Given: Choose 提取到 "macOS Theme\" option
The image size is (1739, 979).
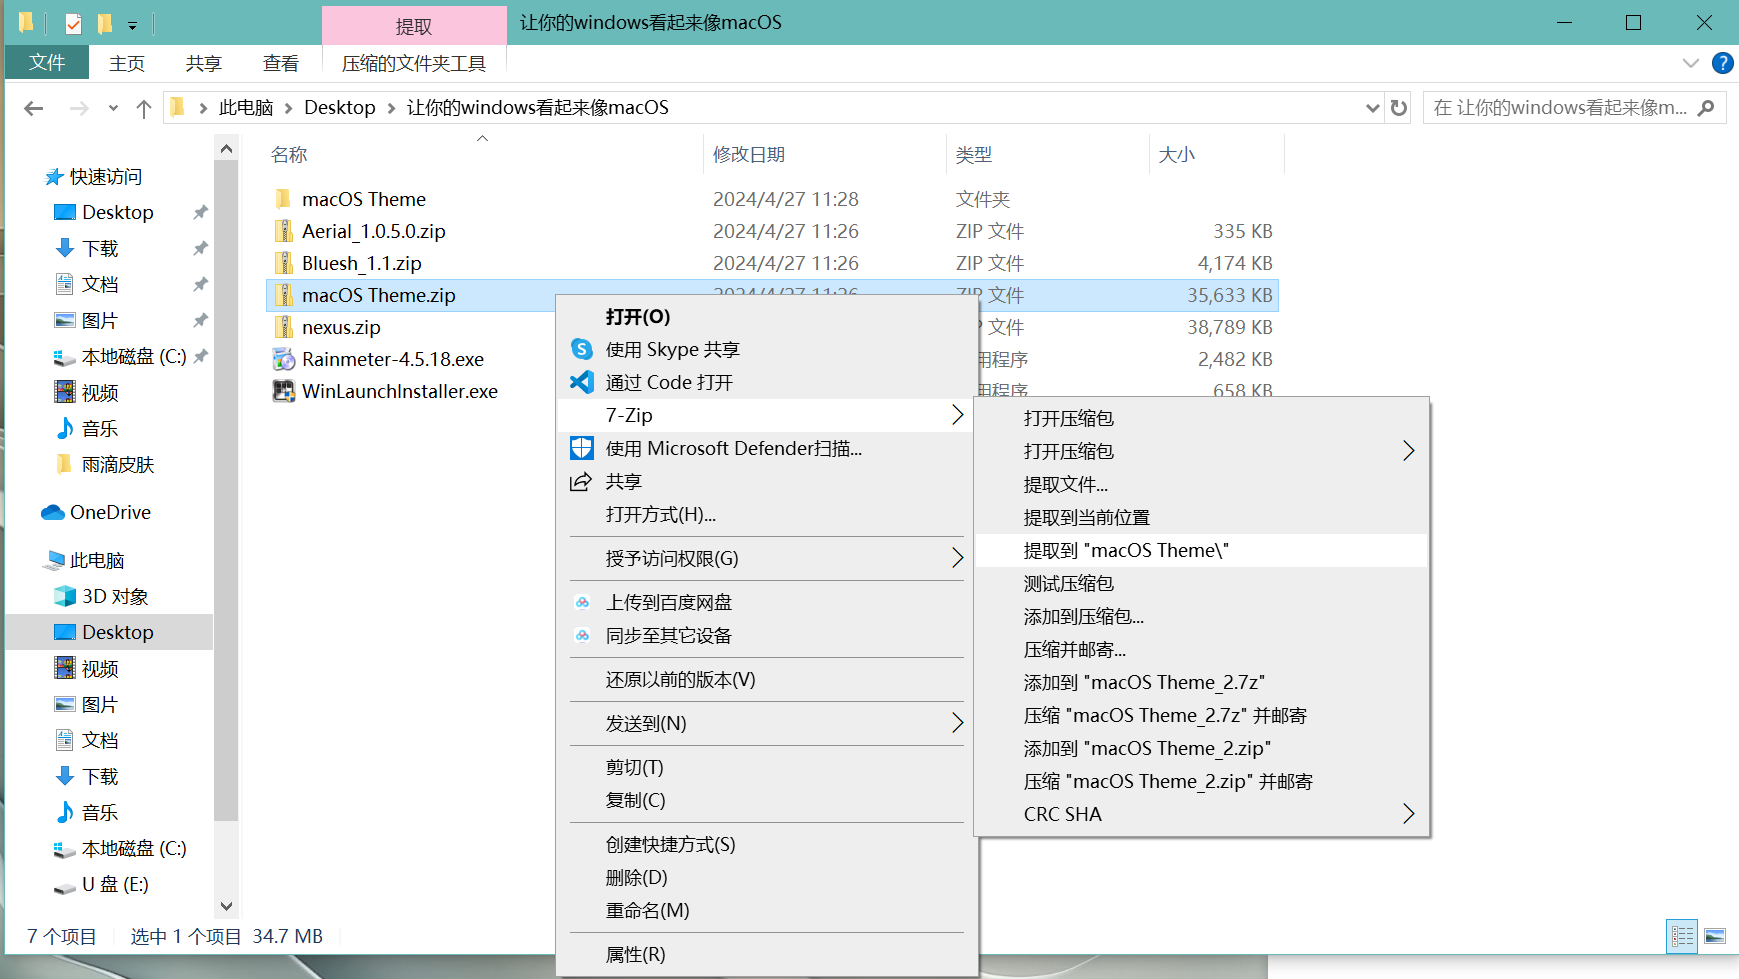Looking at the screenshot, I should click(x=1125, y=550).
